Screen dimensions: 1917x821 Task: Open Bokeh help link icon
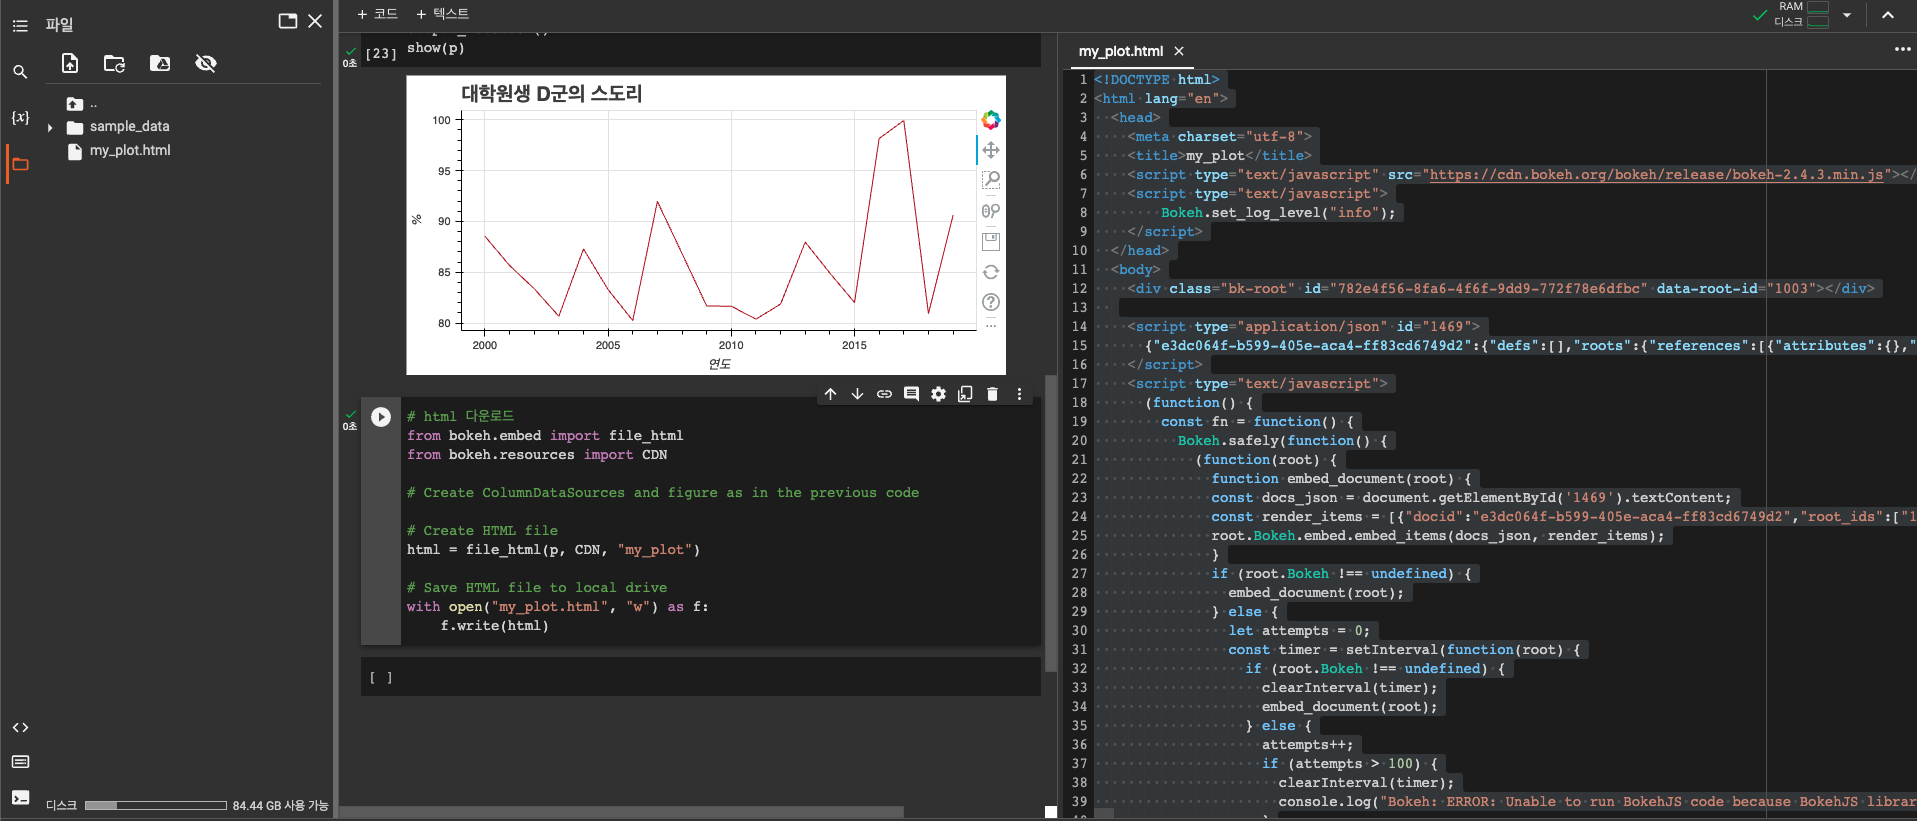point(990,302)
